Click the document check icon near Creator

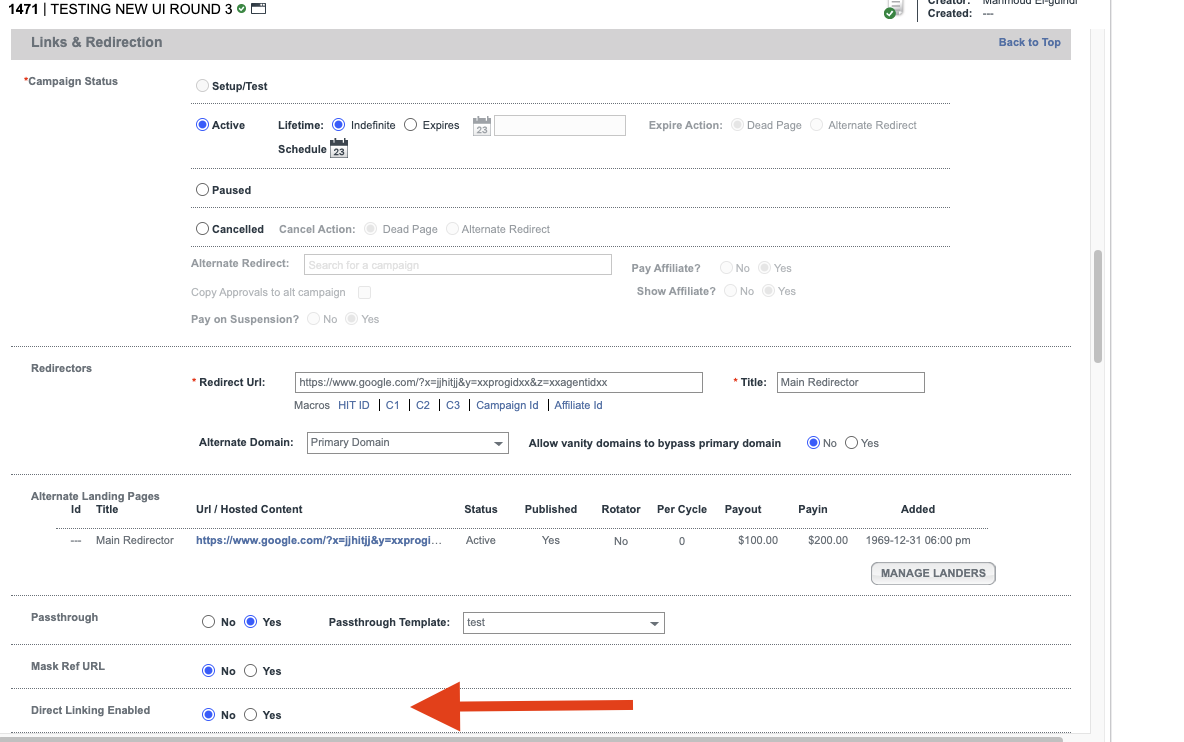893,9
